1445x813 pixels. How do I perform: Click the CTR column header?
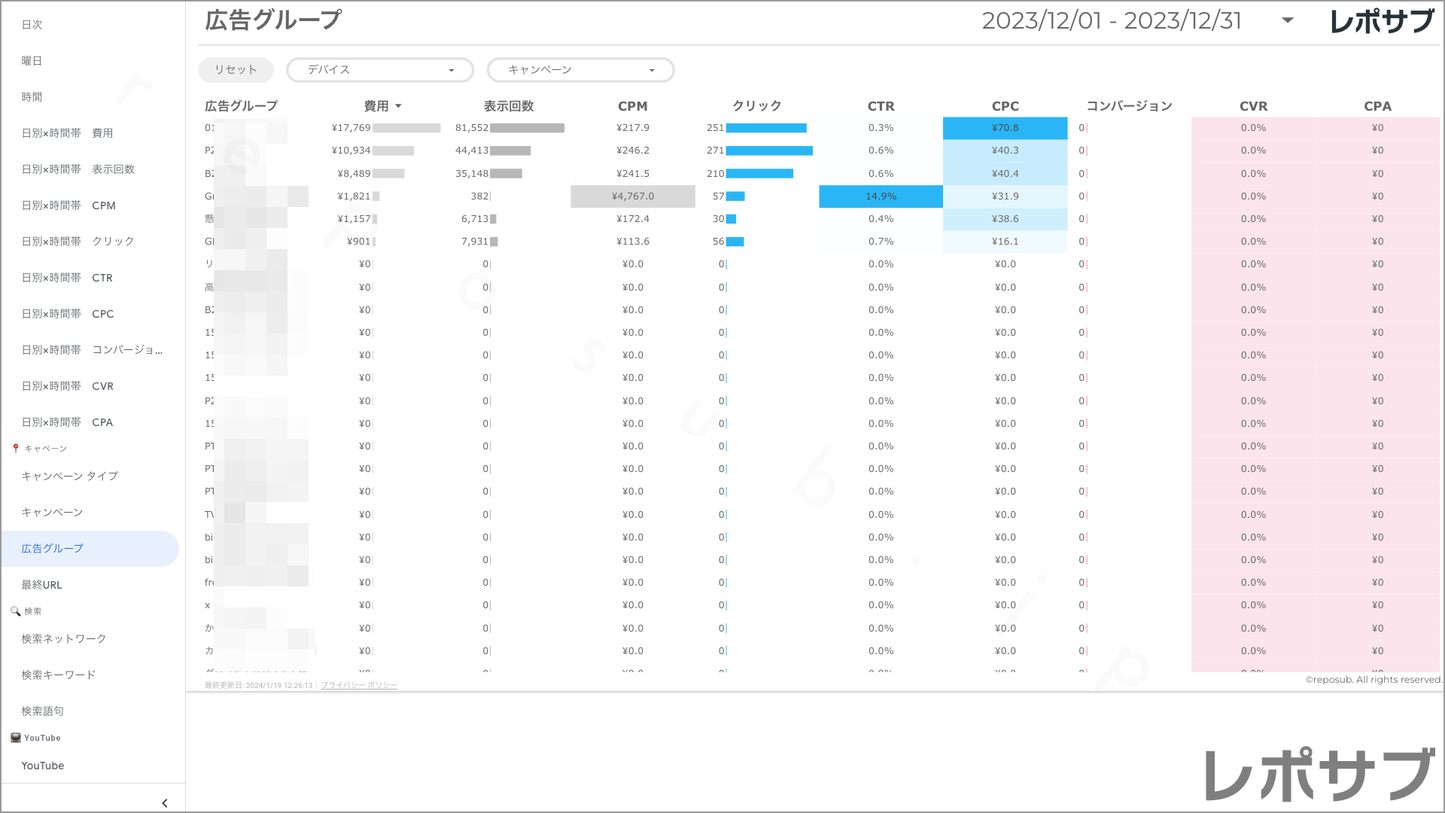click(x=880, y=106)
